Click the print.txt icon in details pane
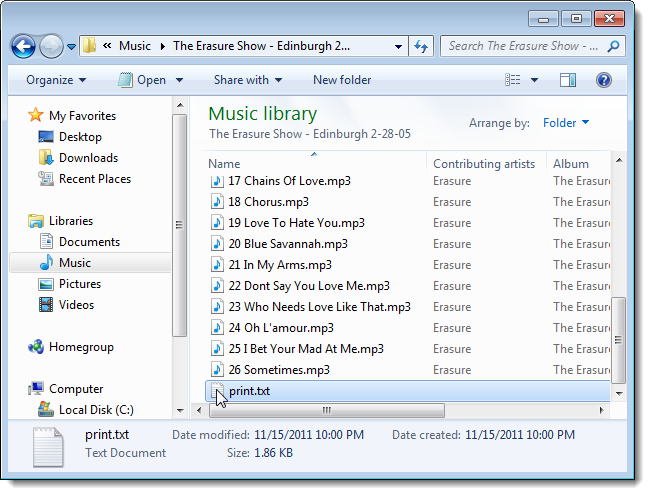Screen dimensions: 650x495 pos(49,447)
